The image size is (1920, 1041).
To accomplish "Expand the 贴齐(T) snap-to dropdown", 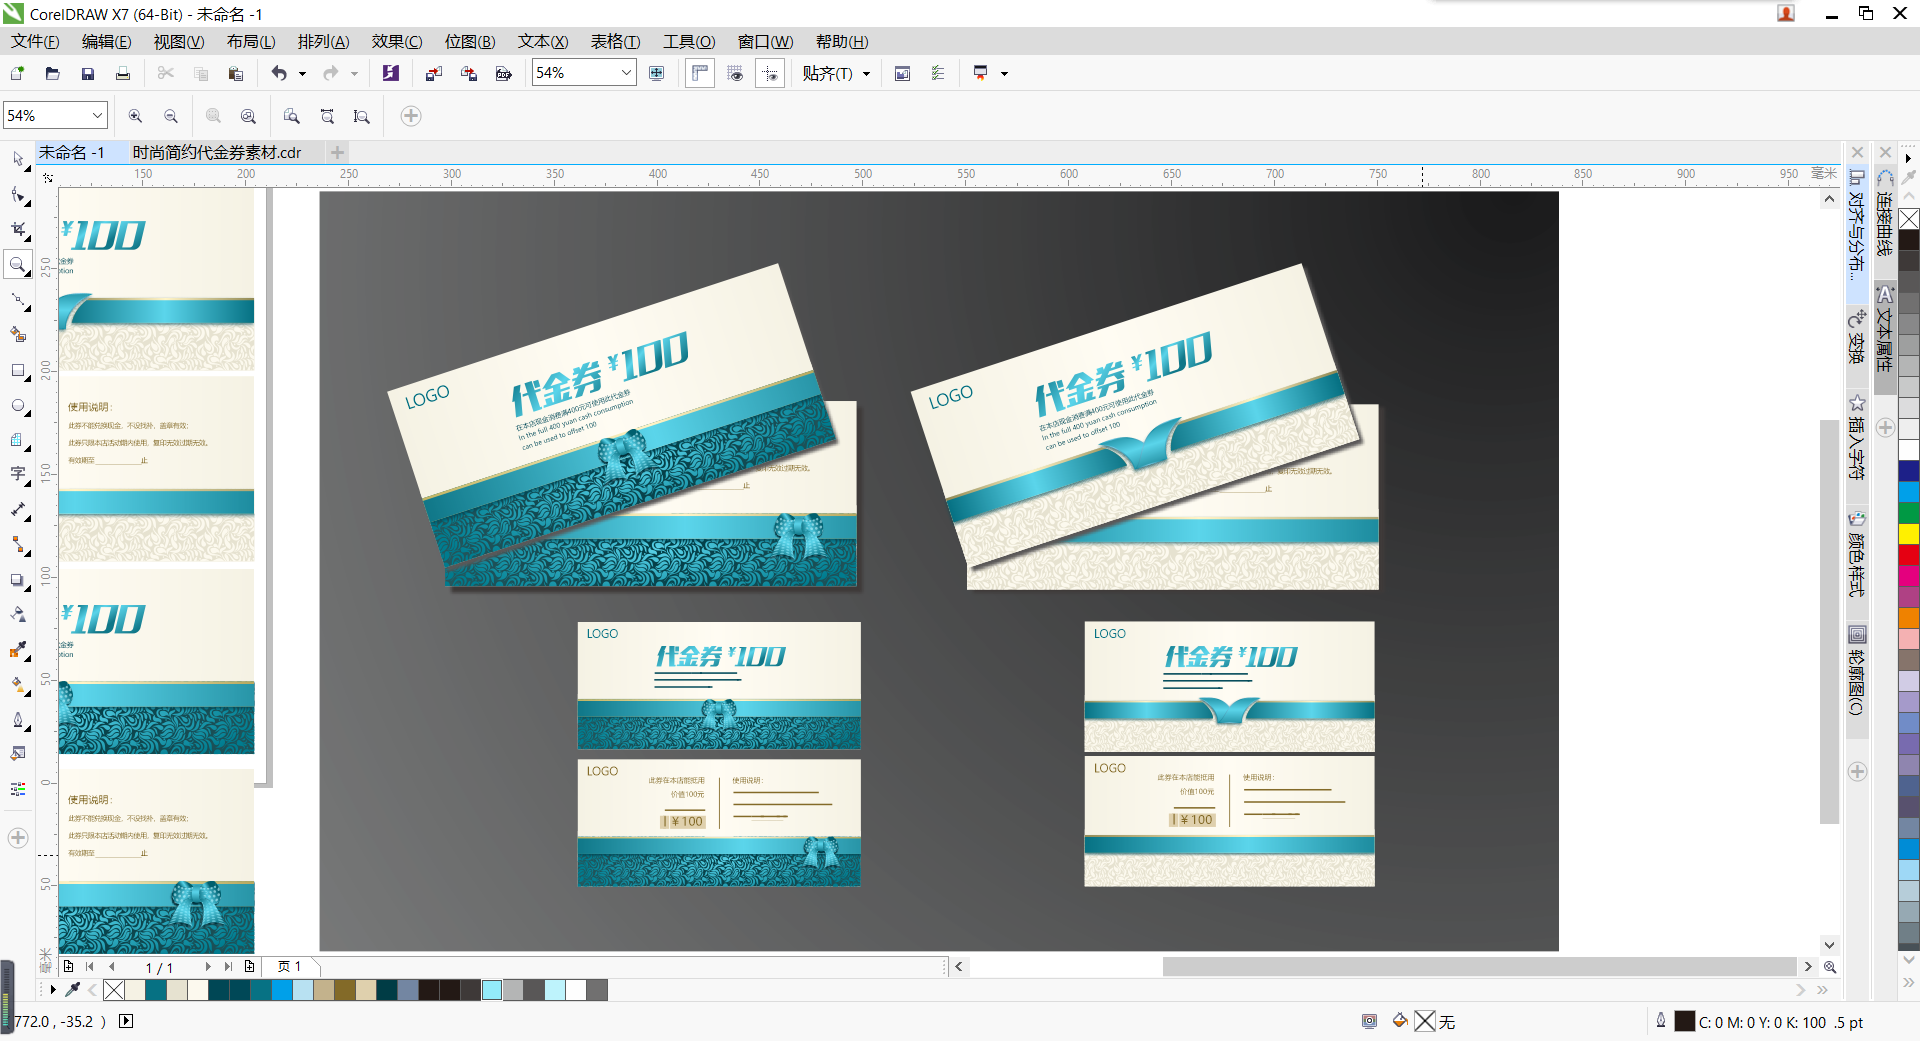I will click(866, 73).
